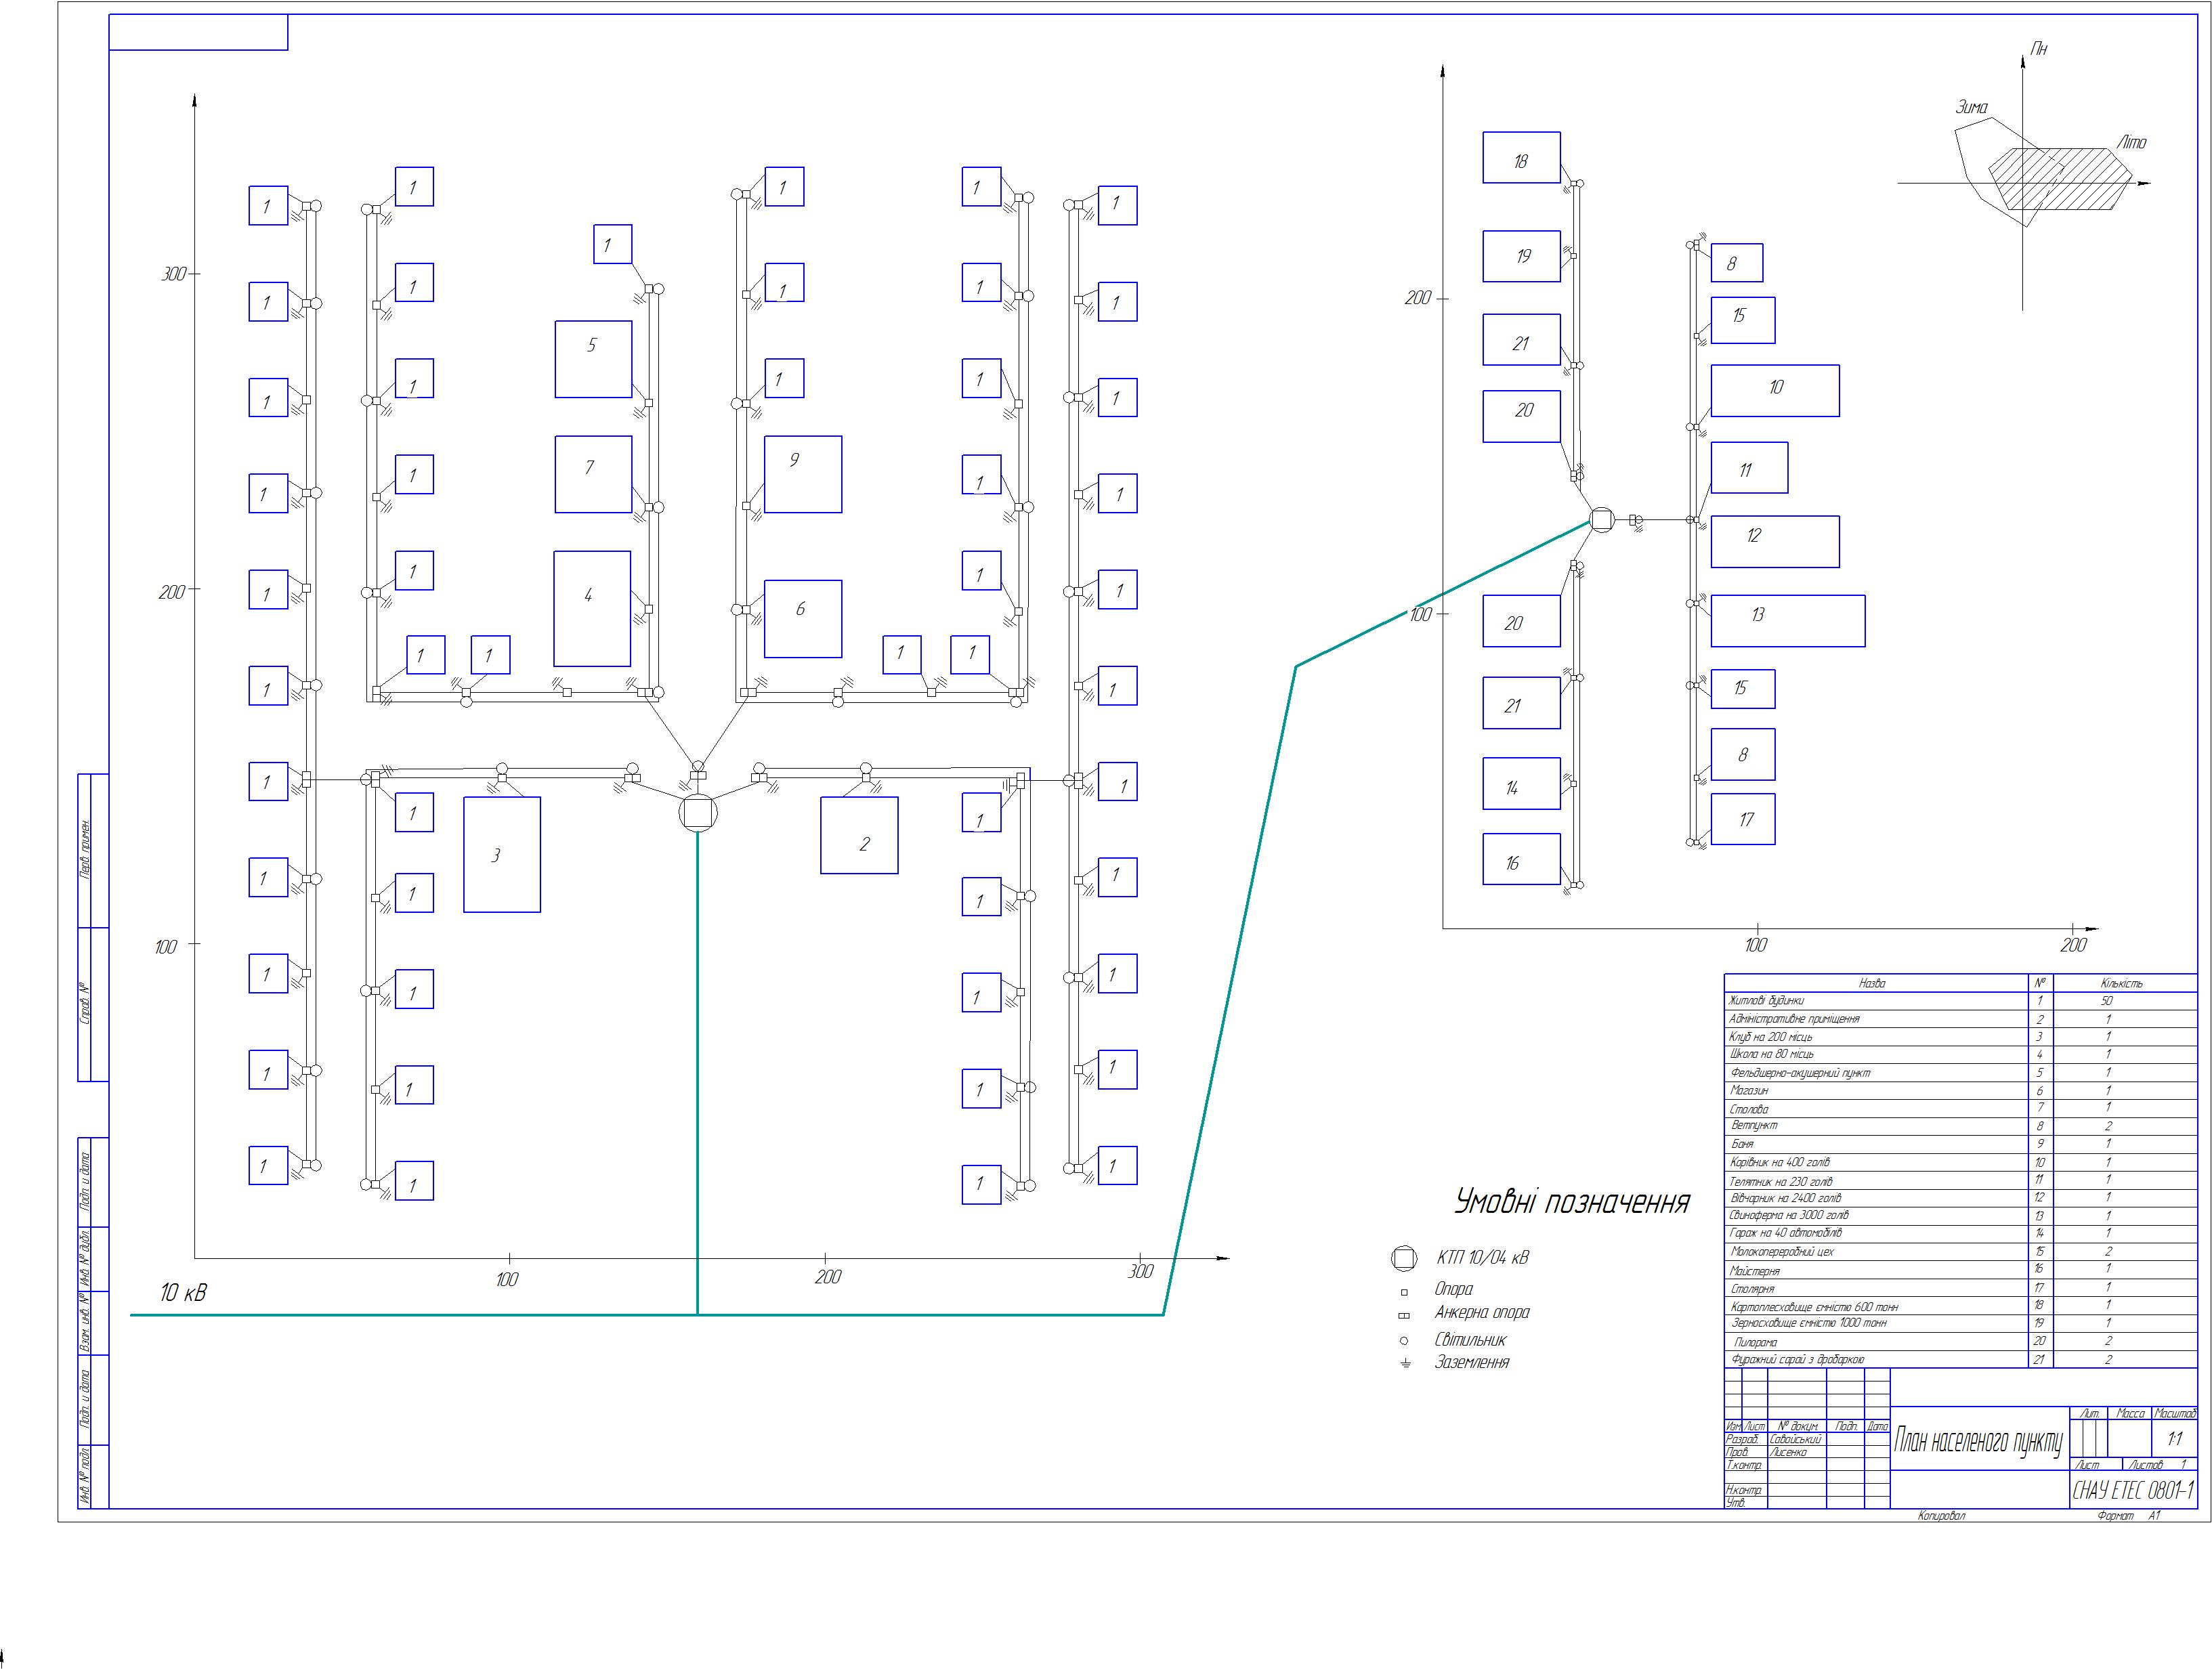This screenshot has height=1670, width=2212.
Task: Click the substation symbol below building 3 and 2
Action: (697, 814)
